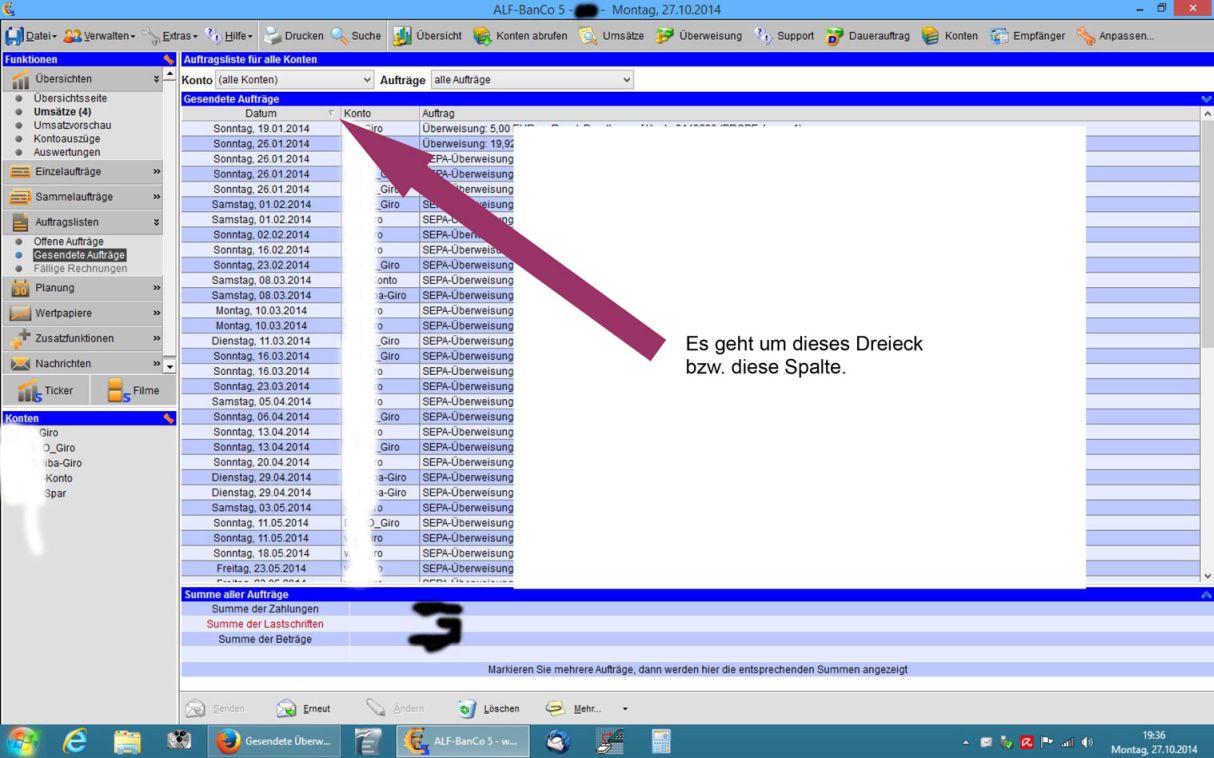Click the Dauerauftrag toolbar icon

click(835, 36)
